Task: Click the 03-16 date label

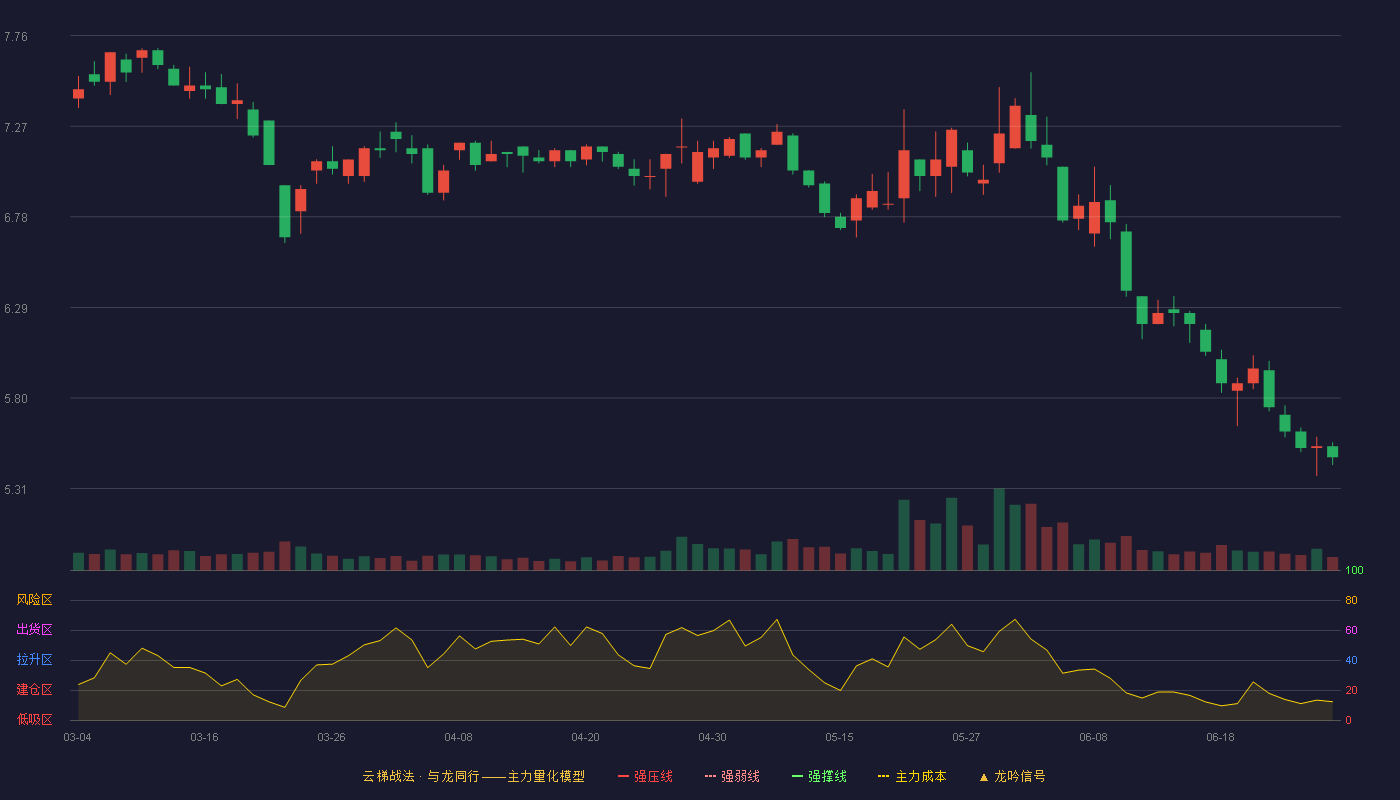Action: pos(204,737)
